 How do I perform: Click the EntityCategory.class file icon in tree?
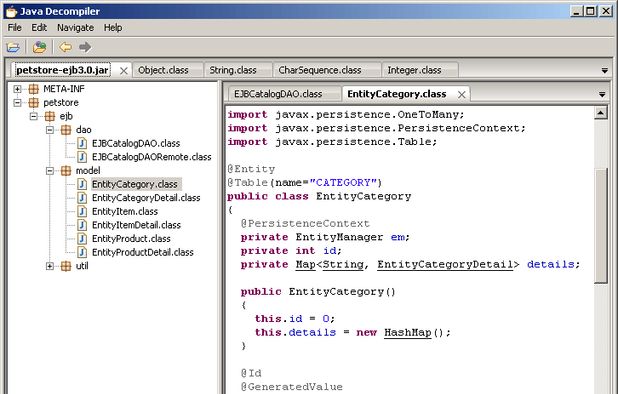82,184
